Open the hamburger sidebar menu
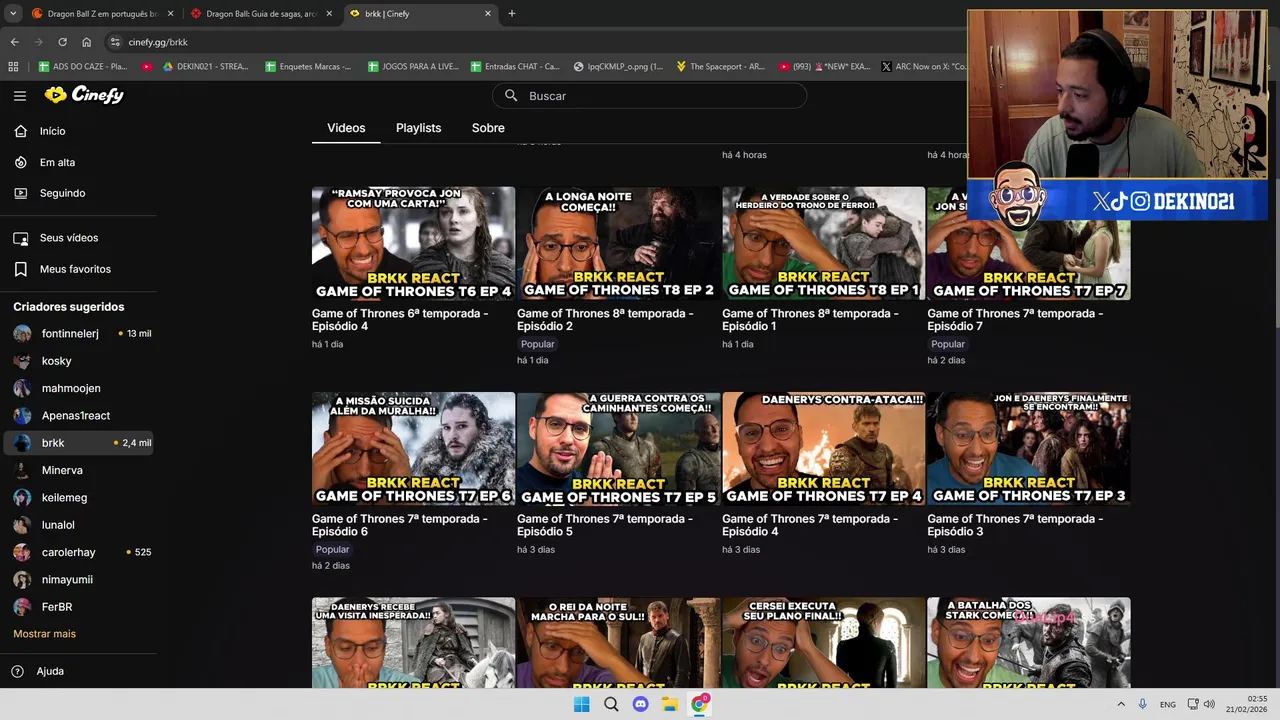 point(20,96)
